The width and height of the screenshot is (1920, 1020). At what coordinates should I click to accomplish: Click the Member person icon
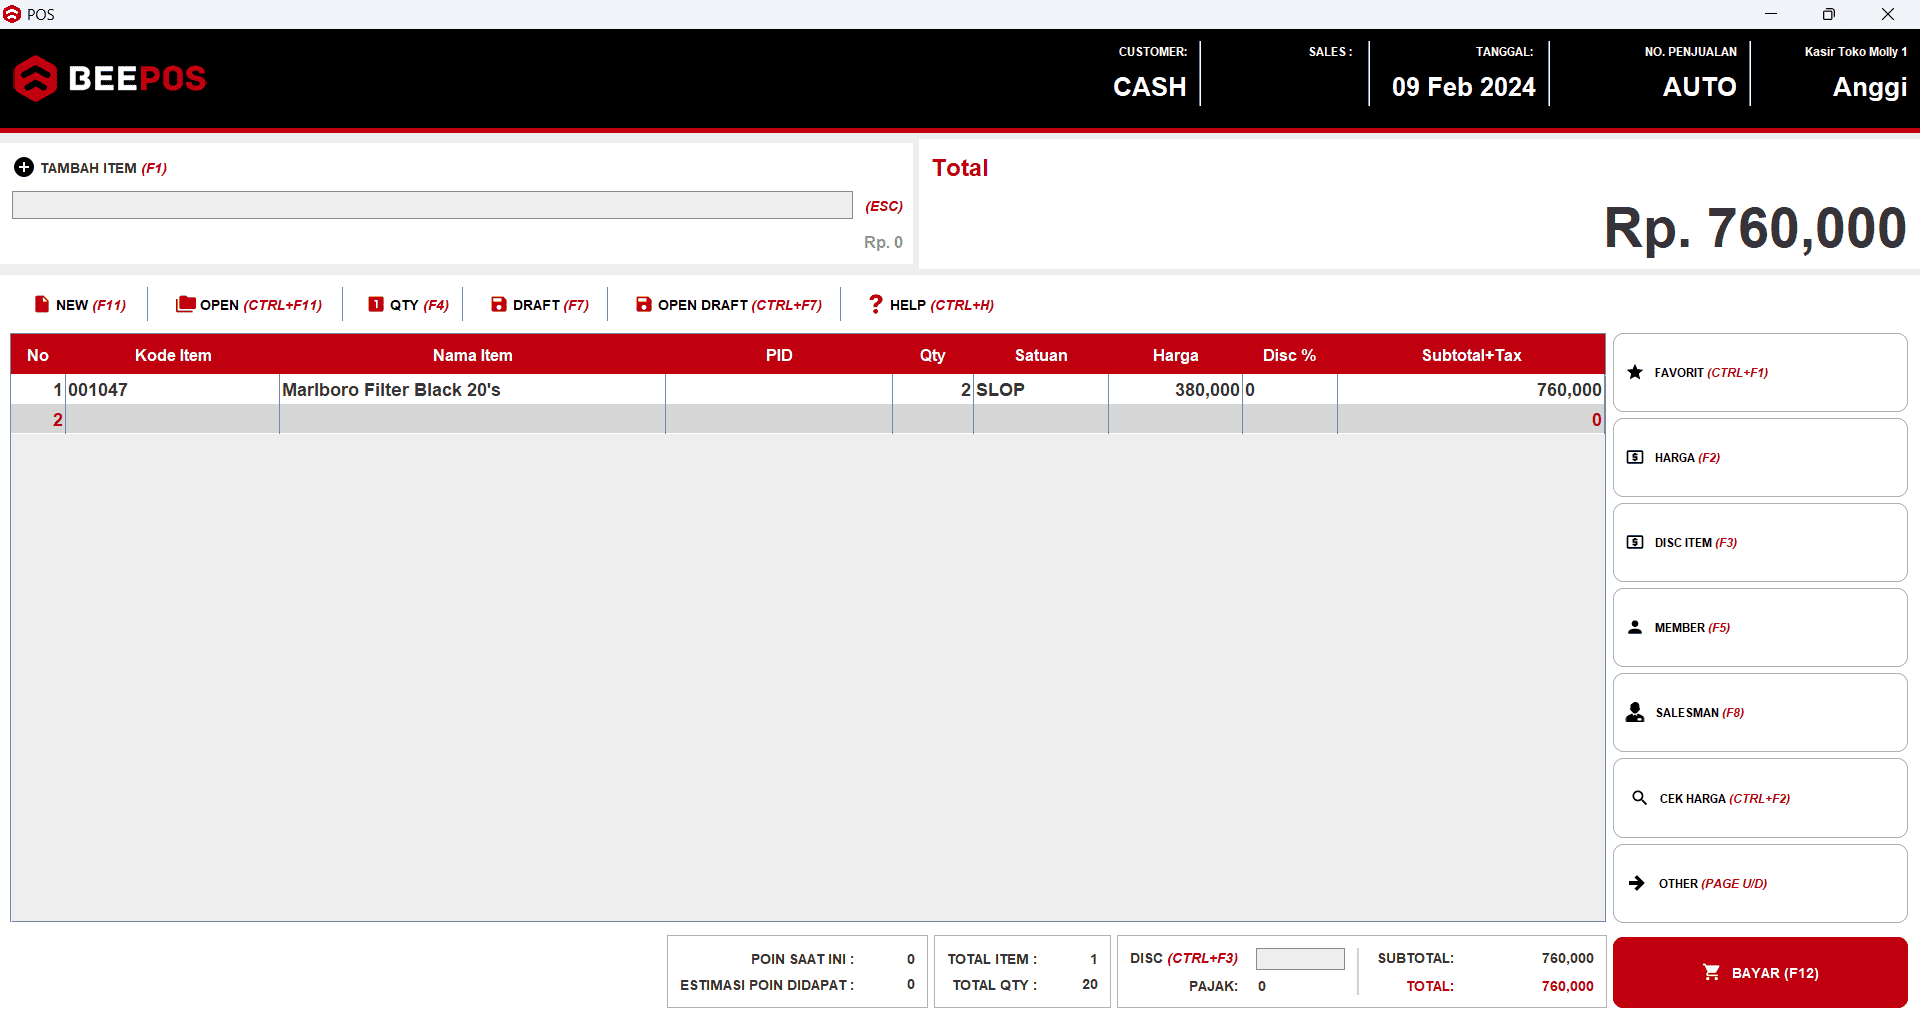[1635, 627]
